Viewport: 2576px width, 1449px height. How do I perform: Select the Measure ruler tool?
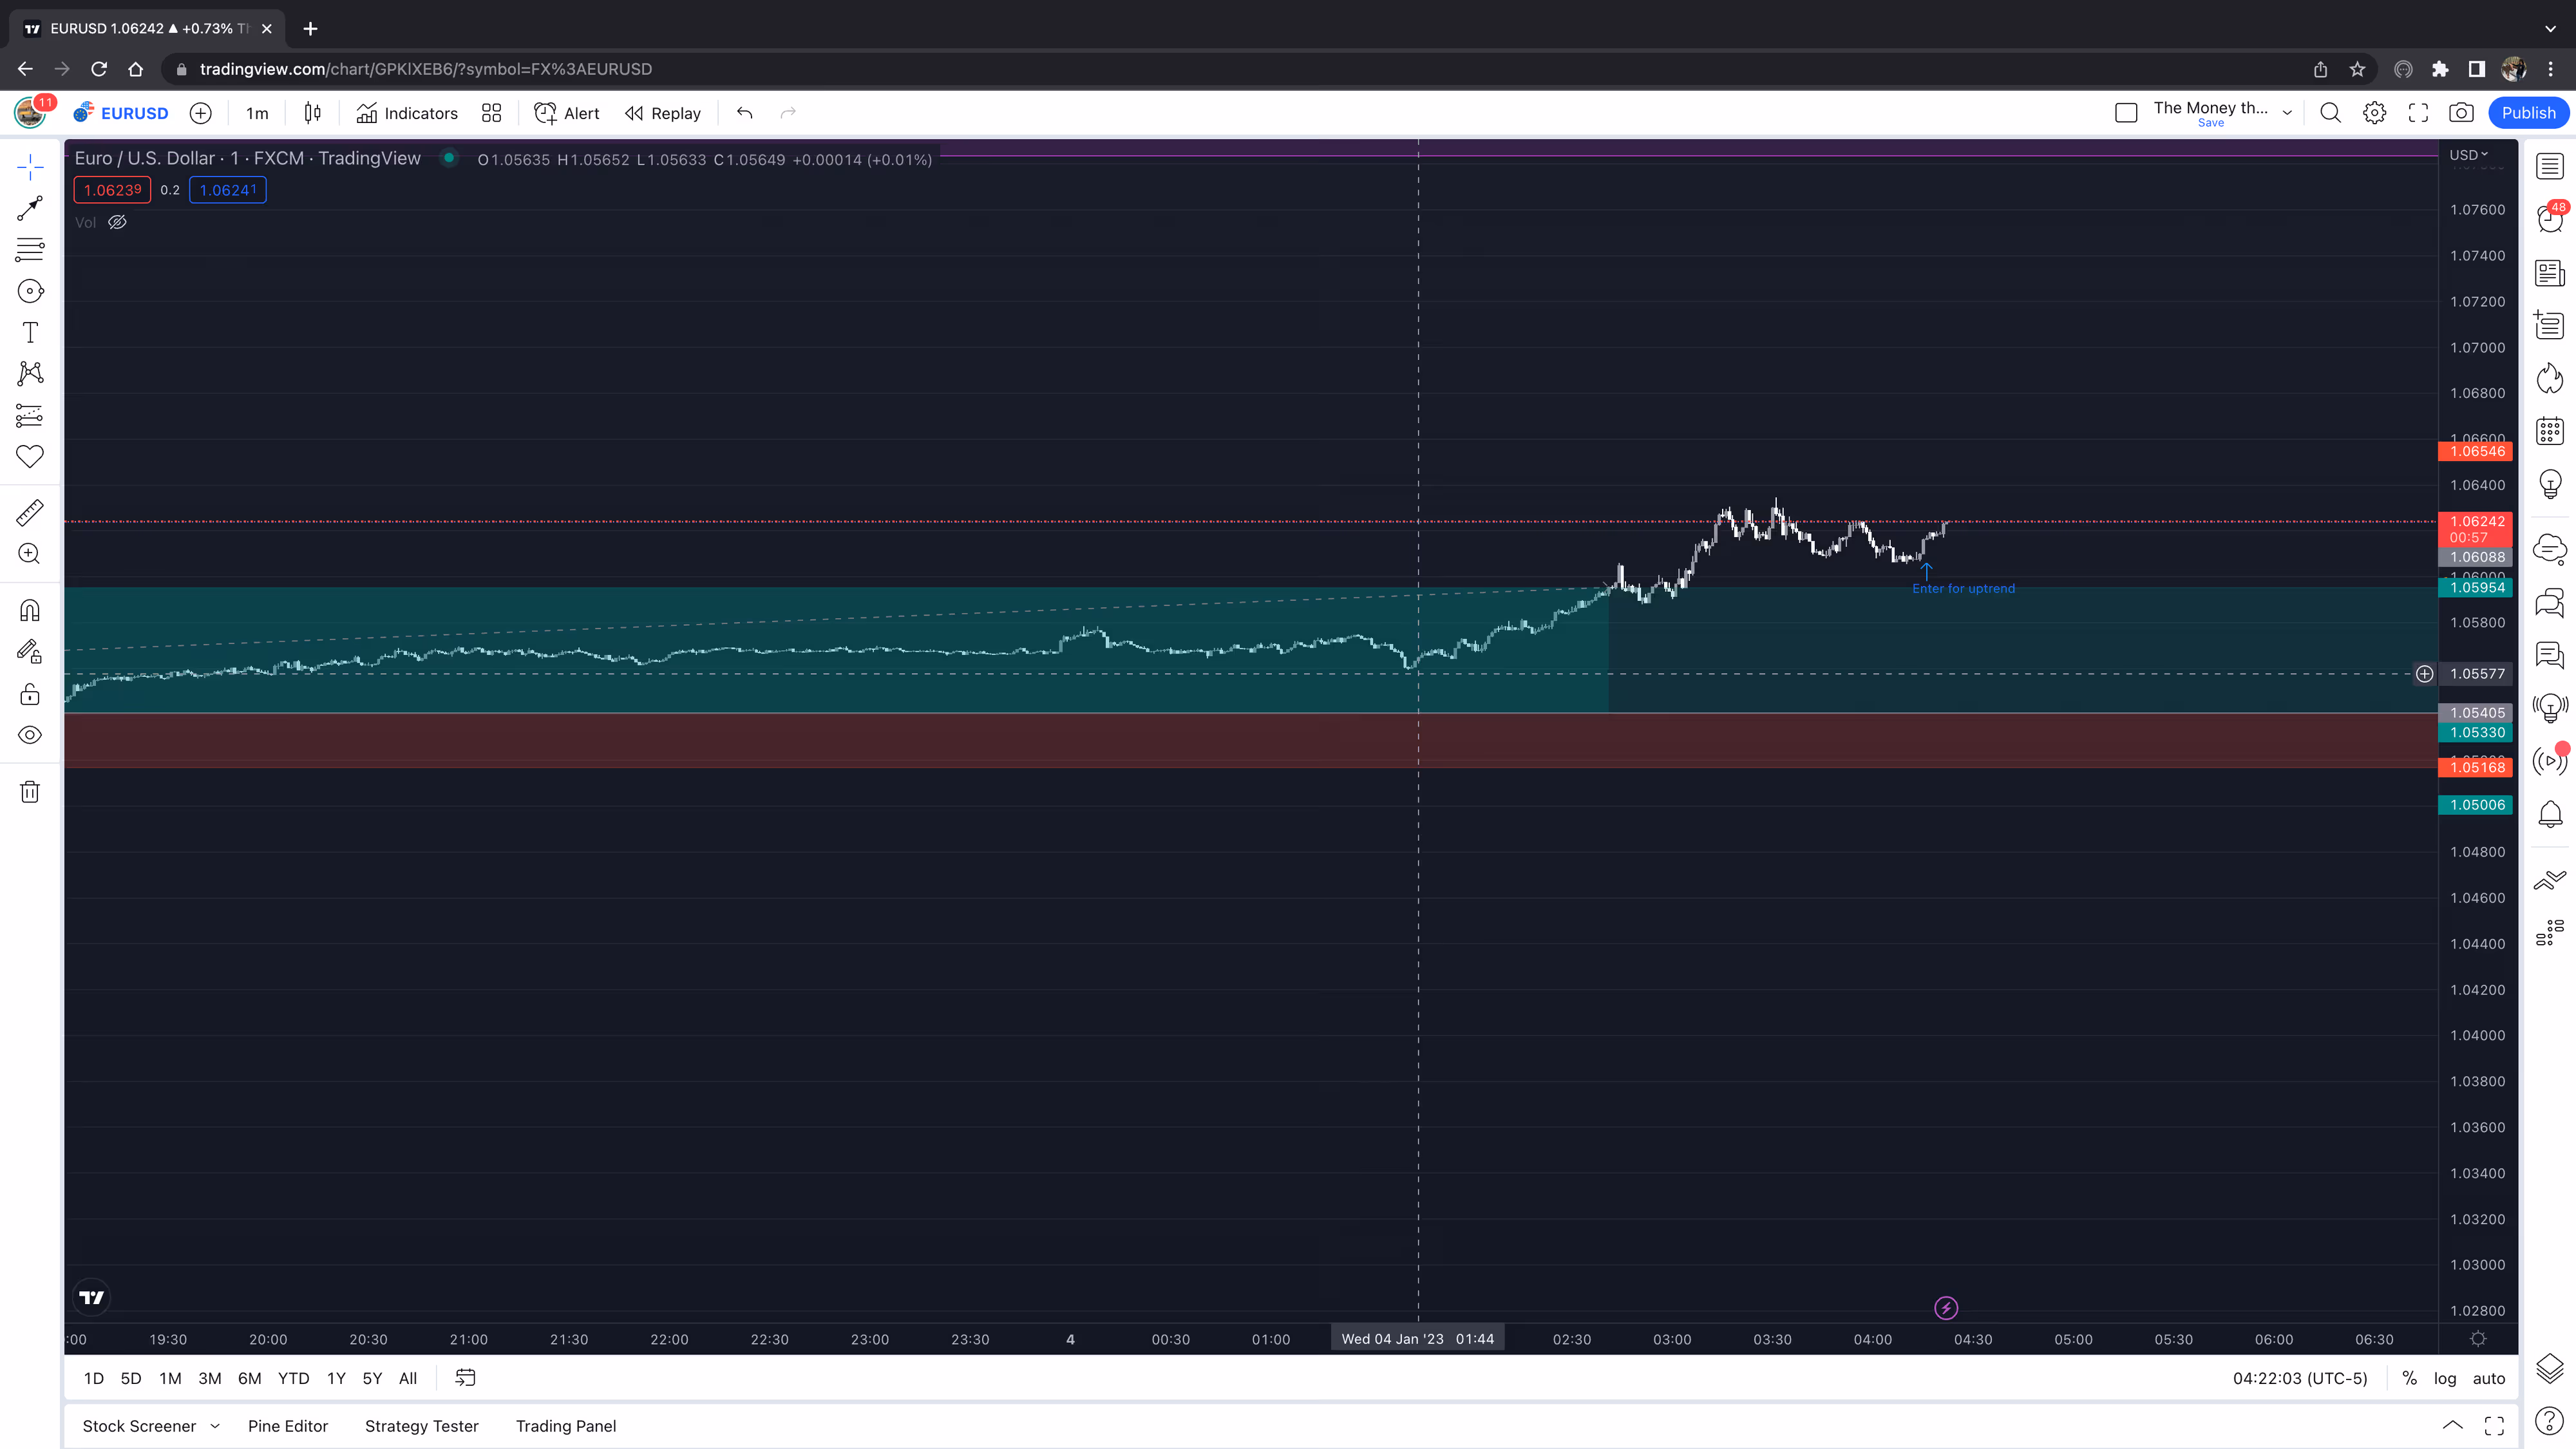tap(30, 512)
